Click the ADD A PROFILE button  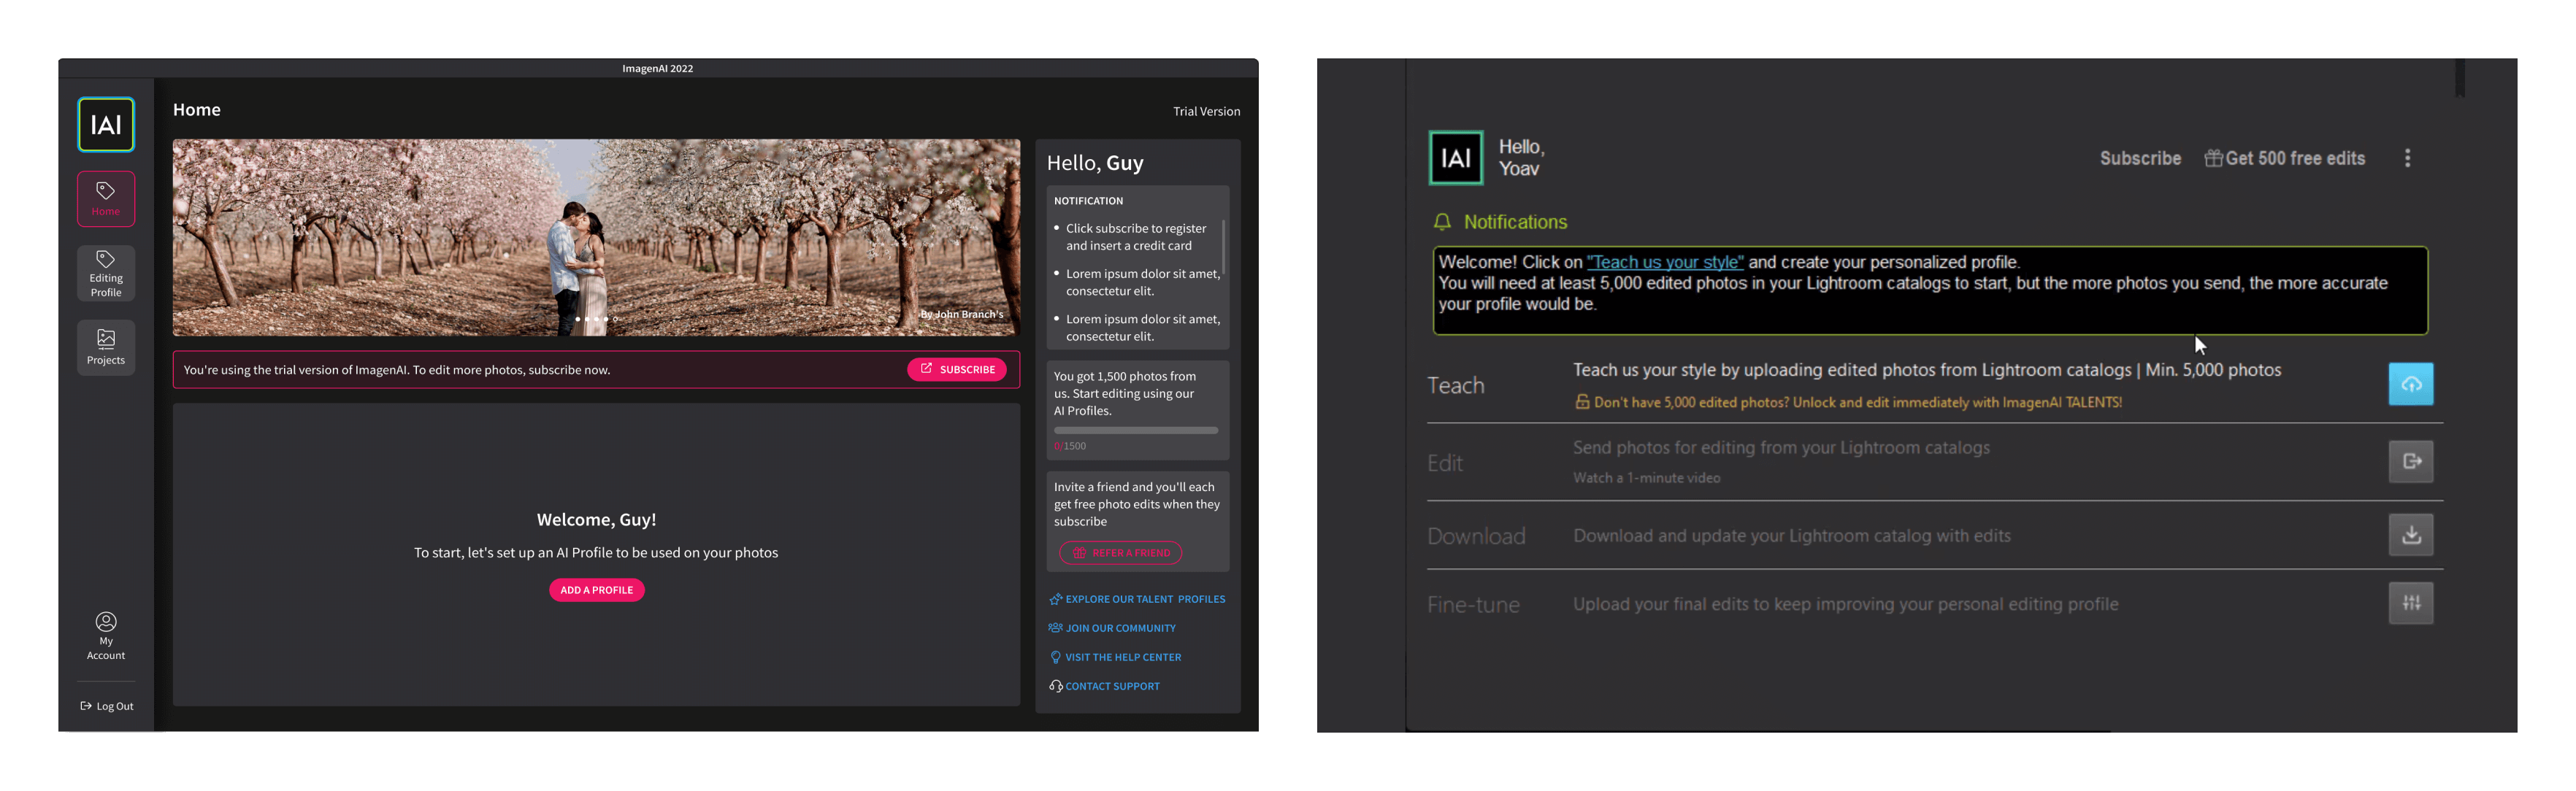(x=596, y=590)
